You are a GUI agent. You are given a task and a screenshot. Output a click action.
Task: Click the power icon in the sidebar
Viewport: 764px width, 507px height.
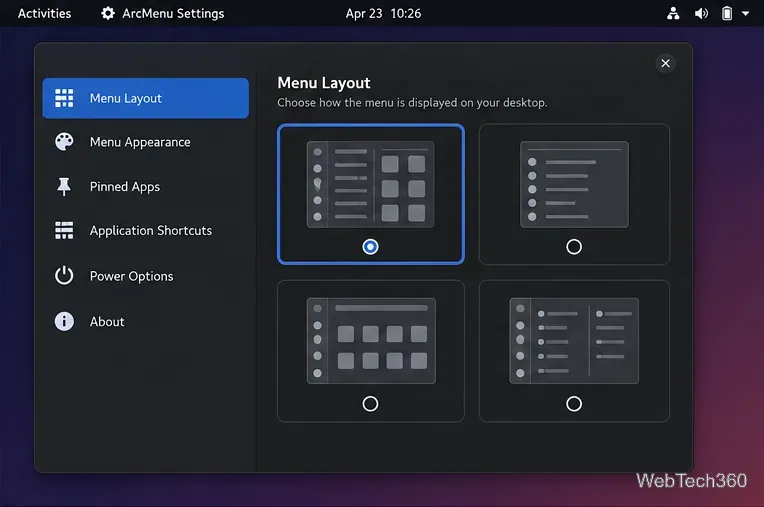tap(64, 276)
